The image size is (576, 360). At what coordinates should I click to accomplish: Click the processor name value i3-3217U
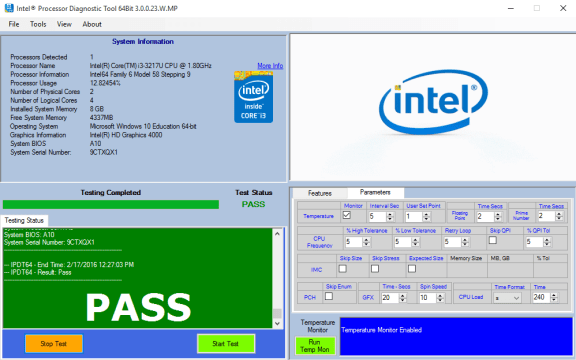pos(151,66)
